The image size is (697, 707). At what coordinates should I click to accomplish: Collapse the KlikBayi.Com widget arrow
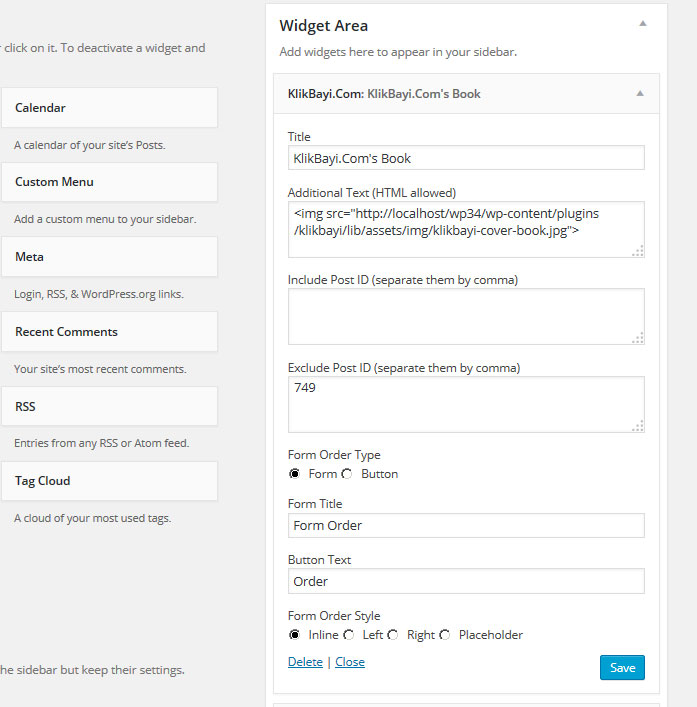pyautogui.click(x=640, y=93)
